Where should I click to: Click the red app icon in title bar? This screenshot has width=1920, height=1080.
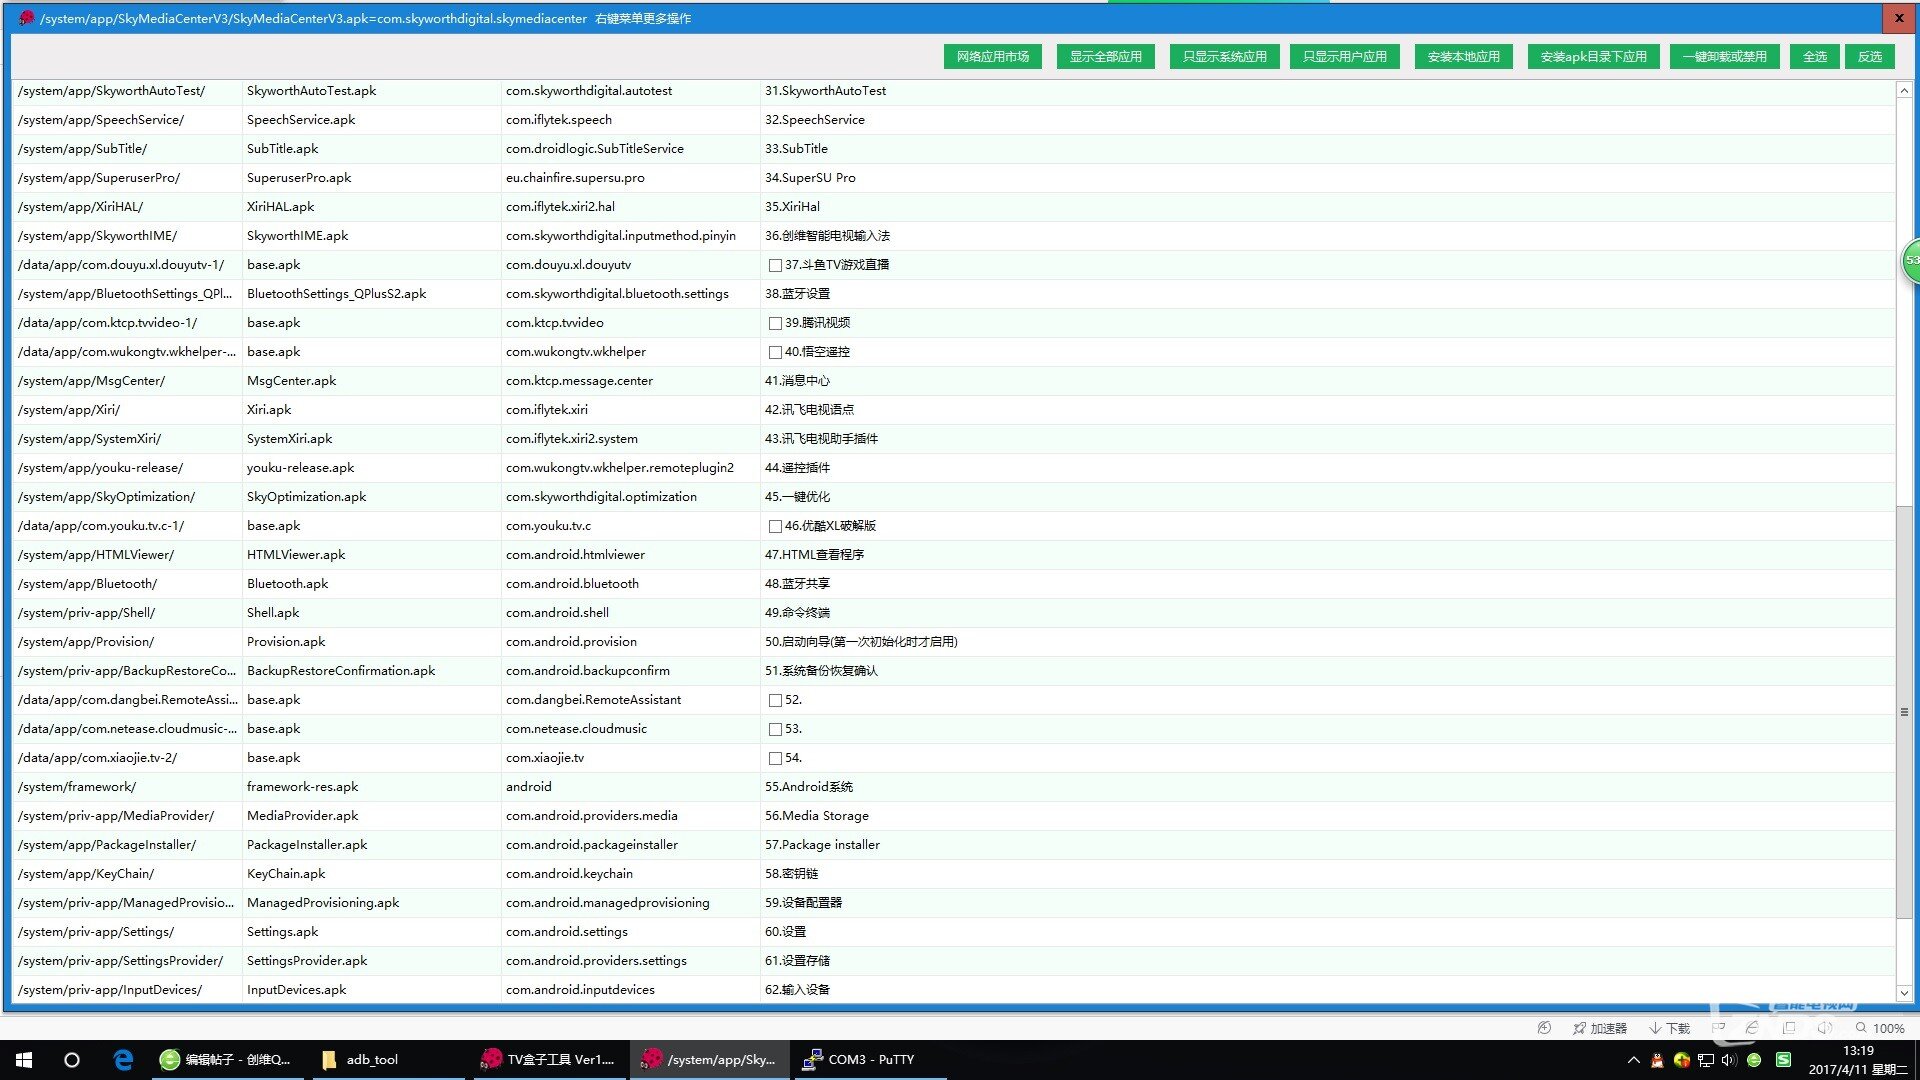(x=26, y=18)
